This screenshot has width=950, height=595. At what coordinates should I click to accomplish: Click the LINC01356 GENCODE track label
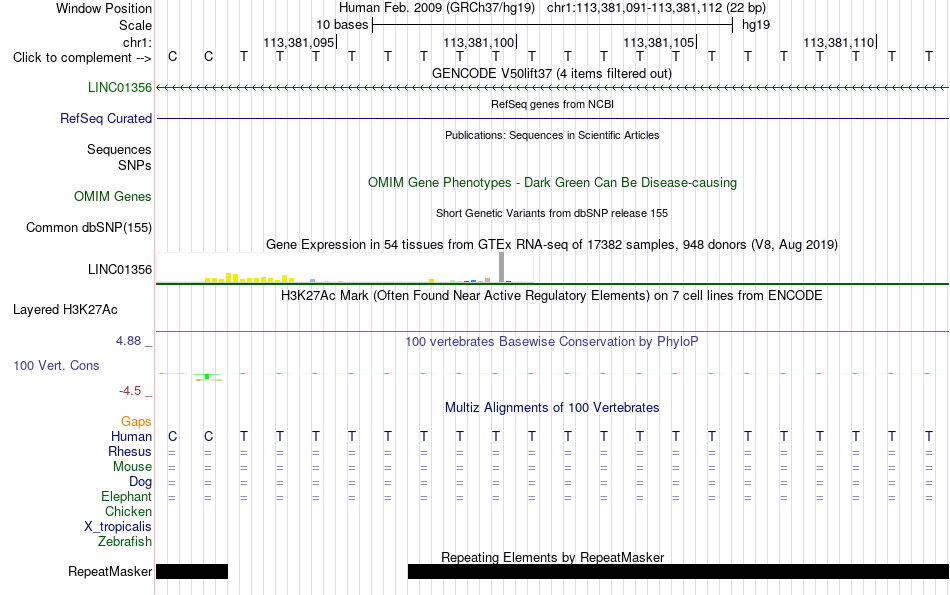[120, 88]
